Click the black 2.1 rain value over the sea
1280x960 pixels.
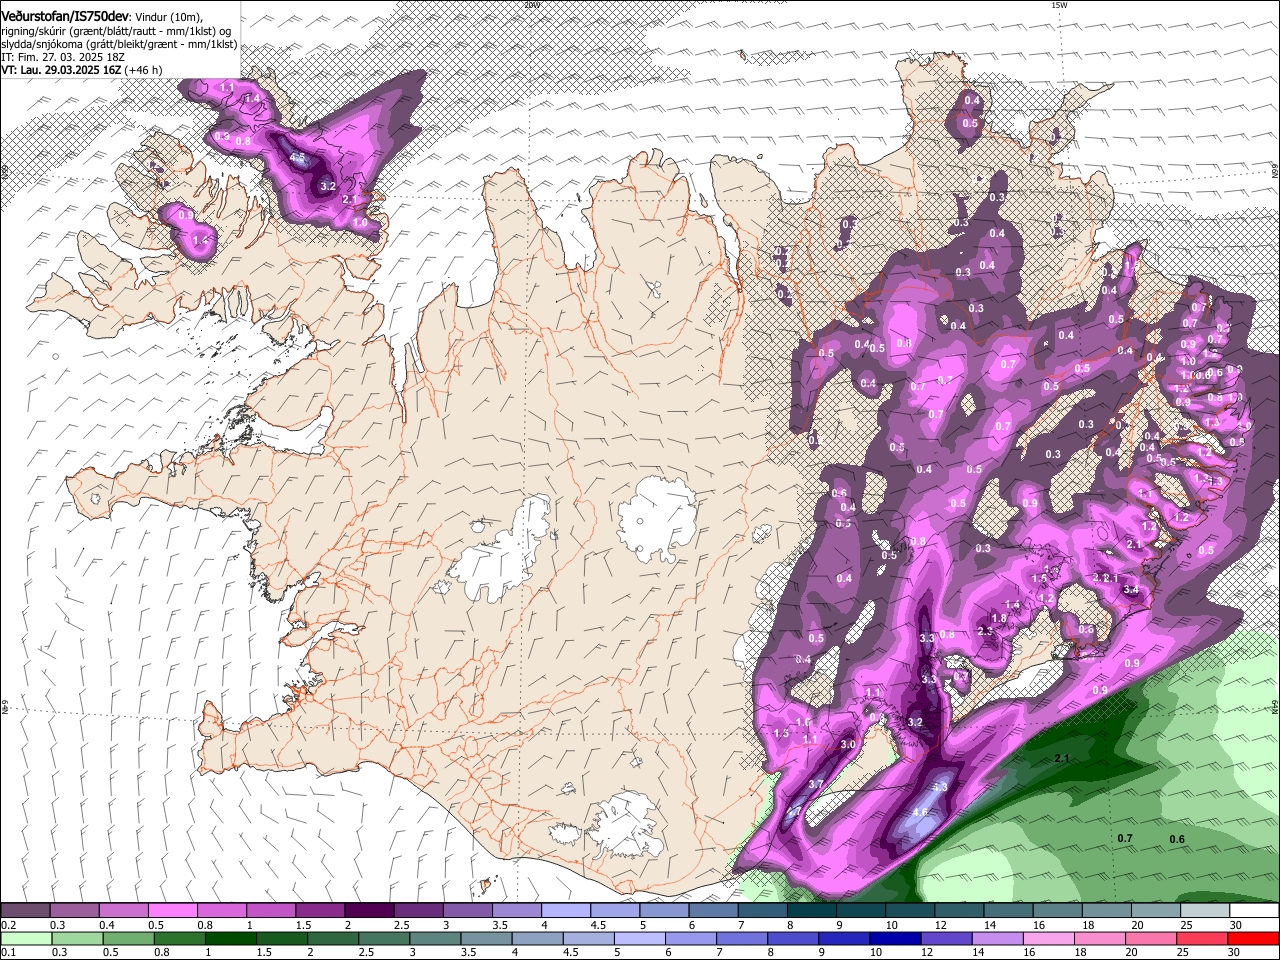pyautogui.click(x=1062, y=759)
